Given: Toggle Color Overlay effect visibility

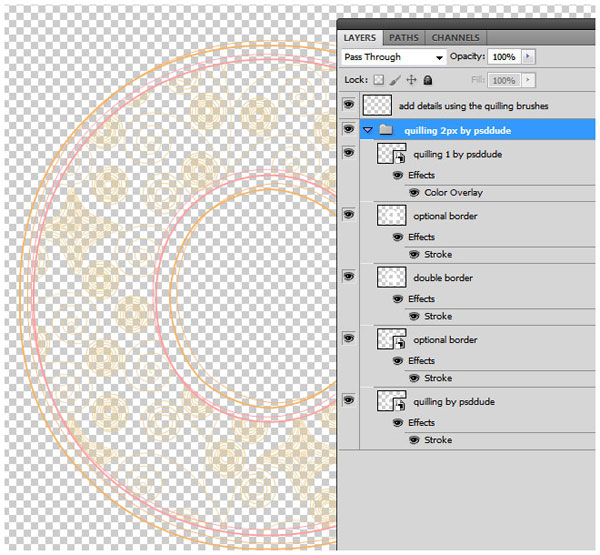Looking at the screenshot, I should point(414,192).
